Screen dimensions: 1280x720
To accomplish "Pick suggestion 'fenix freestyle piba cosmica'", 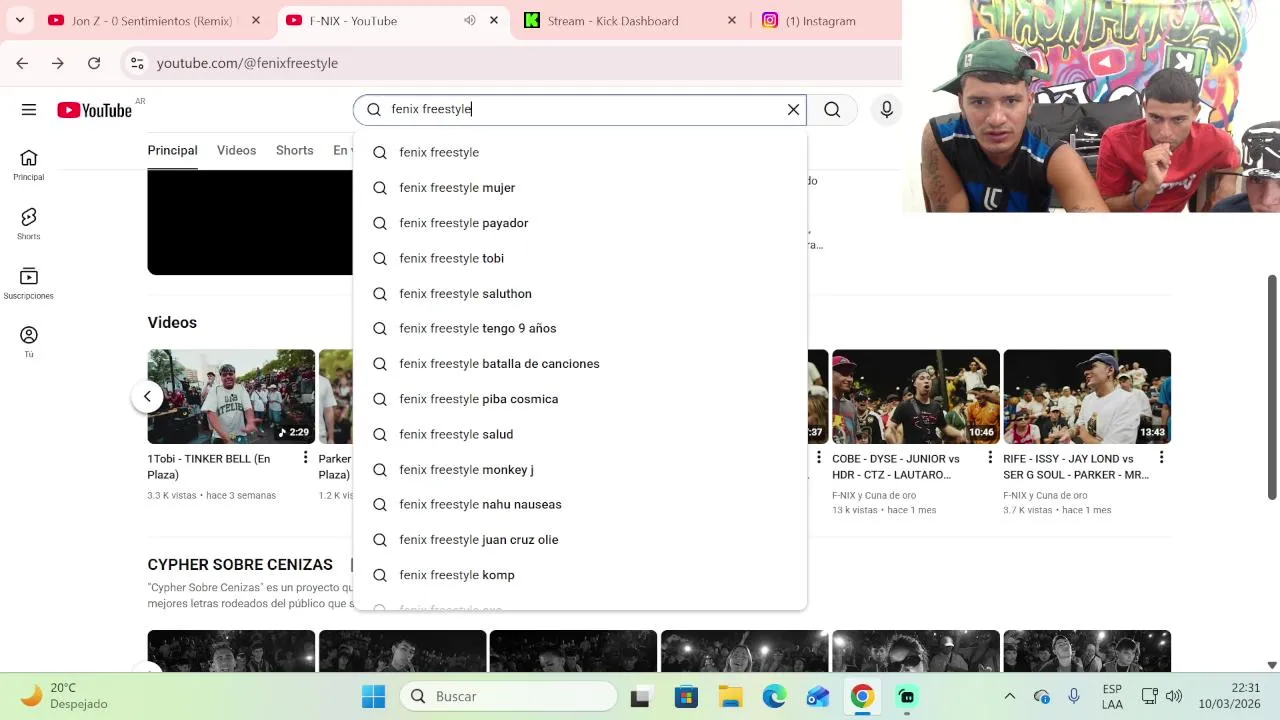I will [x=579, y=399].
